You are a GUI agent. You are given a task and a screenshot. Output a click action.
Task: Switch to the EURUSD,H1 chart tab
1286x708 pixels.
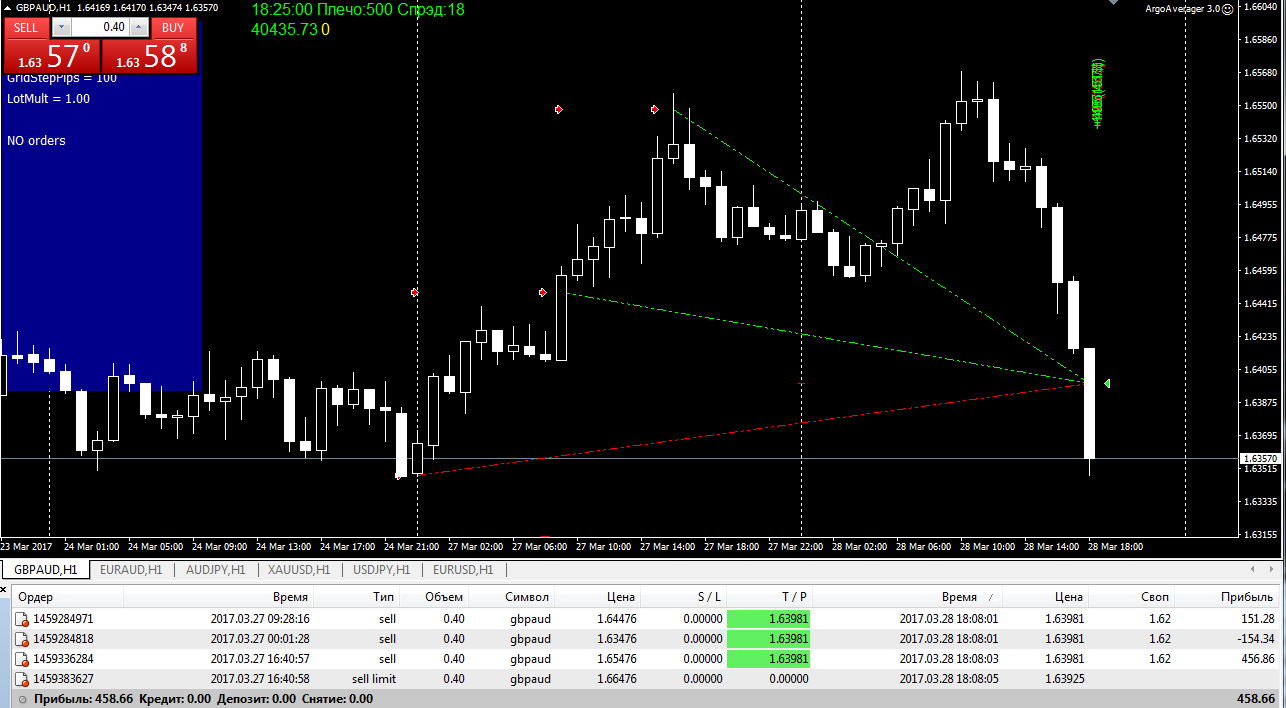462,570
